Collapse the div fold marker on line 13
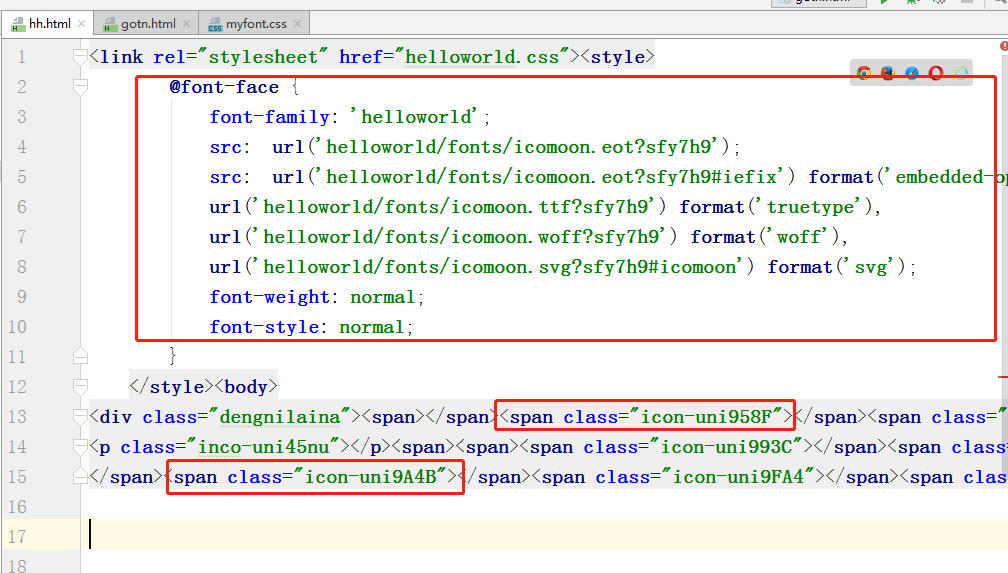 tap(80, 417)
